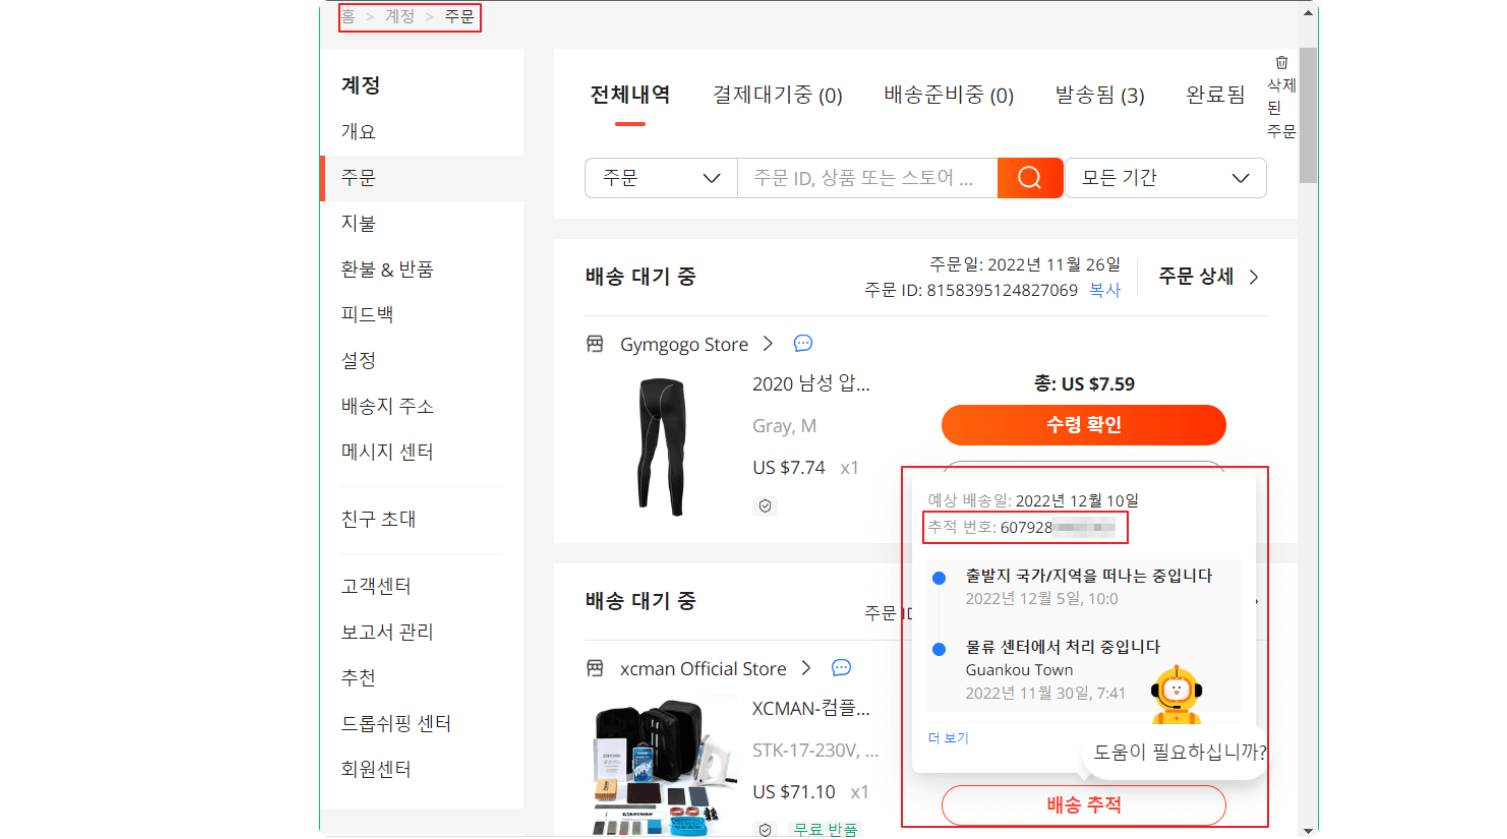Image resolution: width=1507 pixels, height=839 pixels.
Task: Open 배송지 주소 in sidebar
Action: pyautogui.click(x=387, y=406)
